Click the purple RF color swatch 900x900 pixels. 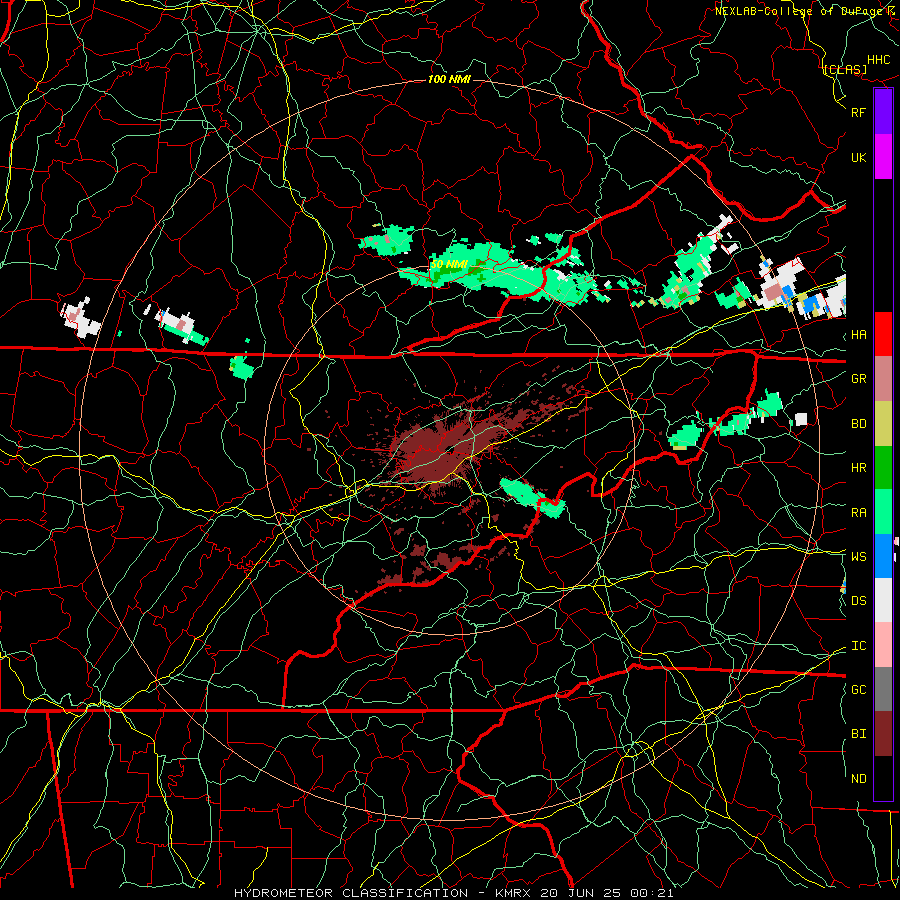[883, 112]
